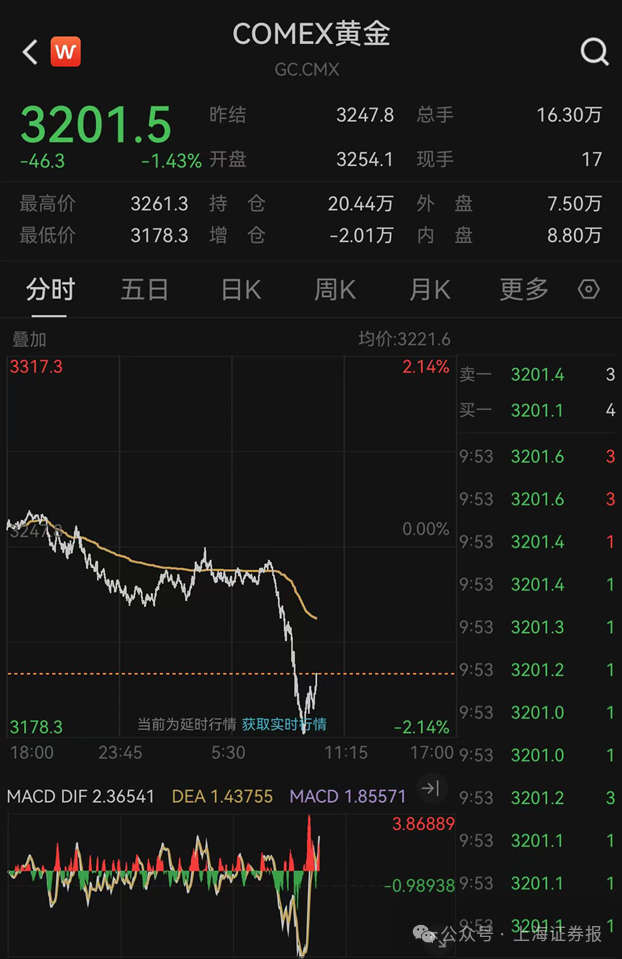Switch to the 日K chart tab
The height and width of the screenshot is (959, 622).
click(240, 290)
